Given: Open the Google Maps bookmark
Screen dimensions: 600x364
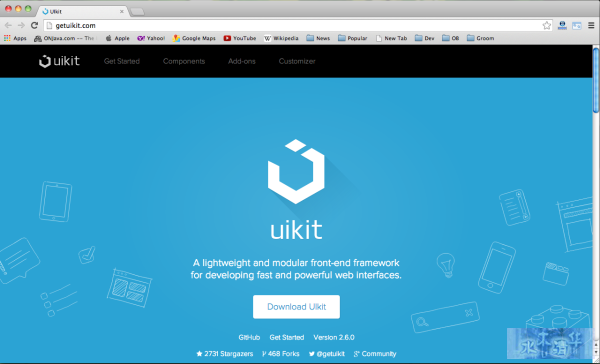Looking at the screenshot, I should (194, 38).
